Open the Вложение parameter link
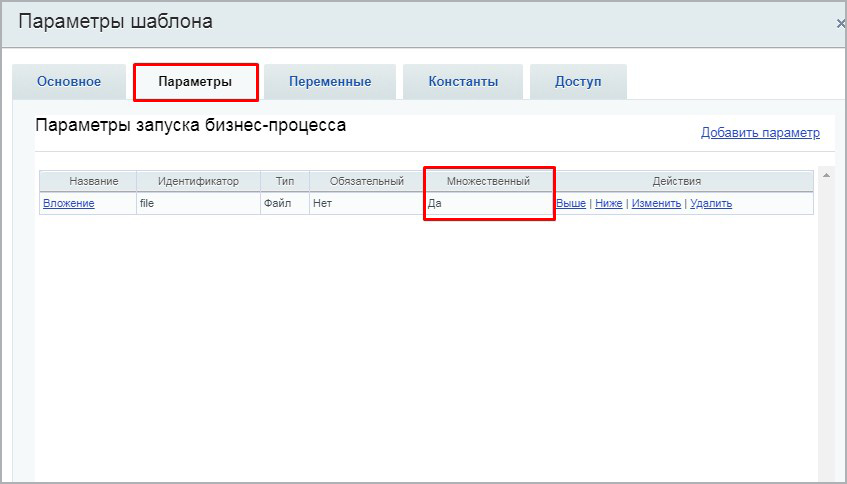This screenshot has height=484, width=847. tap(68, 204)
